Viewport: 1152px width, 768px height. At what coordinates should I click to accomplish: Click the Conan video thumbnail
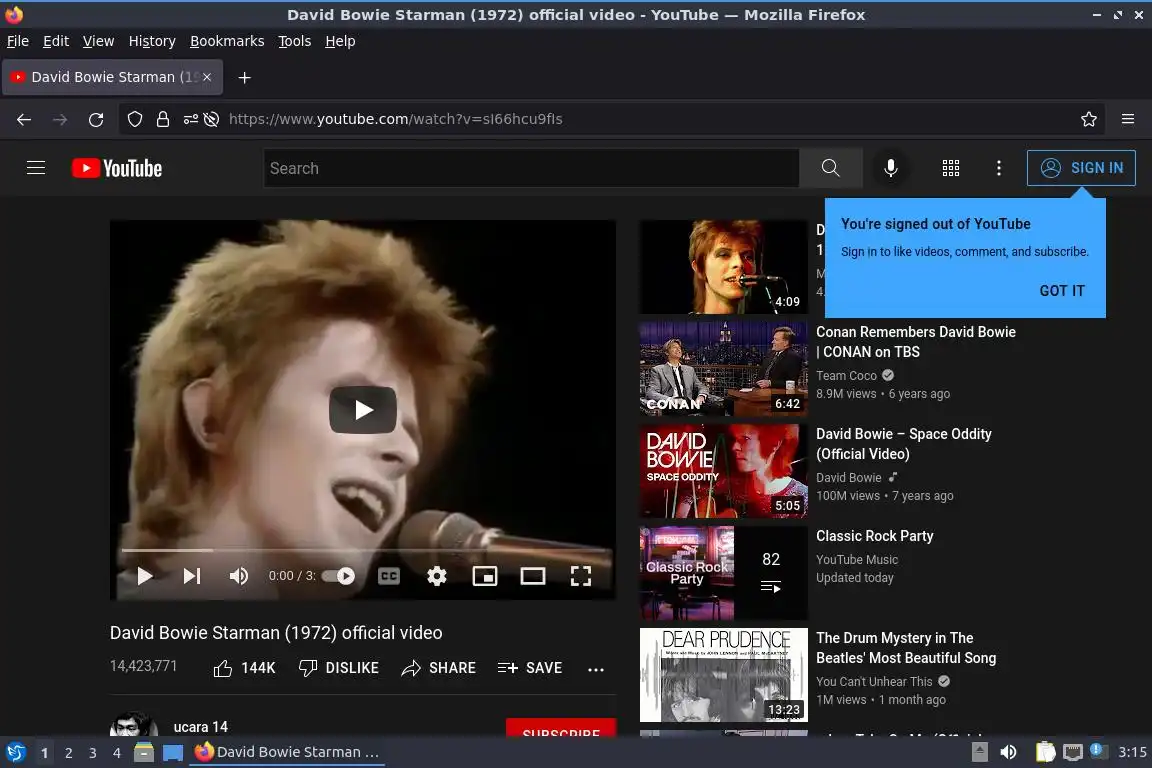click(724, 368)
